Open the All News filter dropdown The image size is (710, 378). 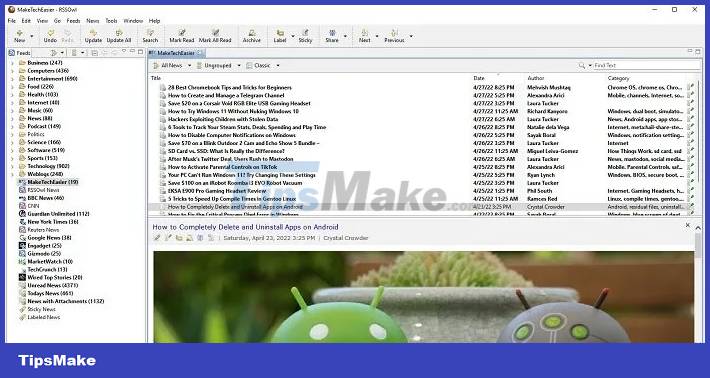pyautogui.click(x=189, y=66)
